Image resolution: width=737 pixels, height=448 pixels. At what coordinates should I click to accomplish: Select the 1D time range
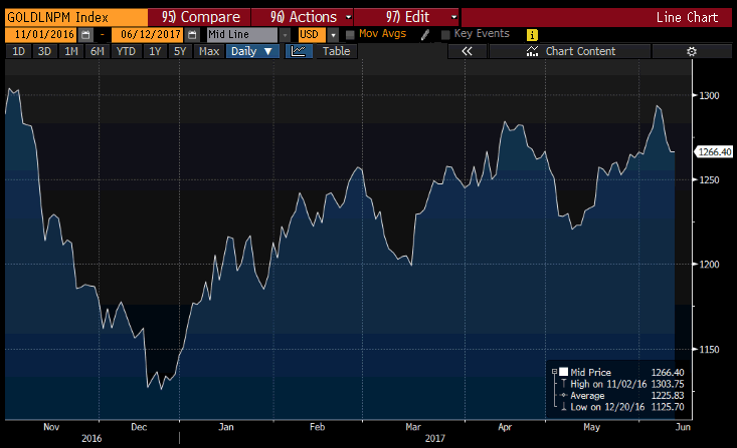pyautogui.click(x=18, y=51)
